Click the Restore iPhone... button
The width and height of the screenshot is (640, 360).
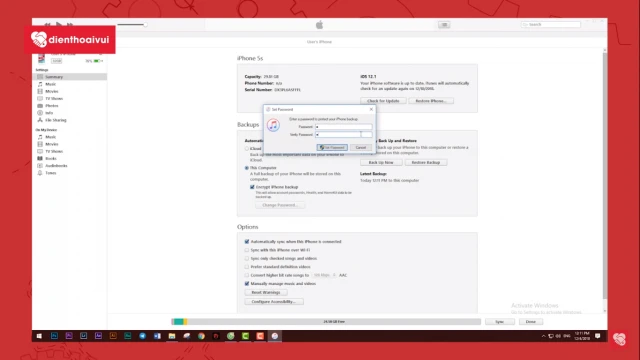pos(431,101)
